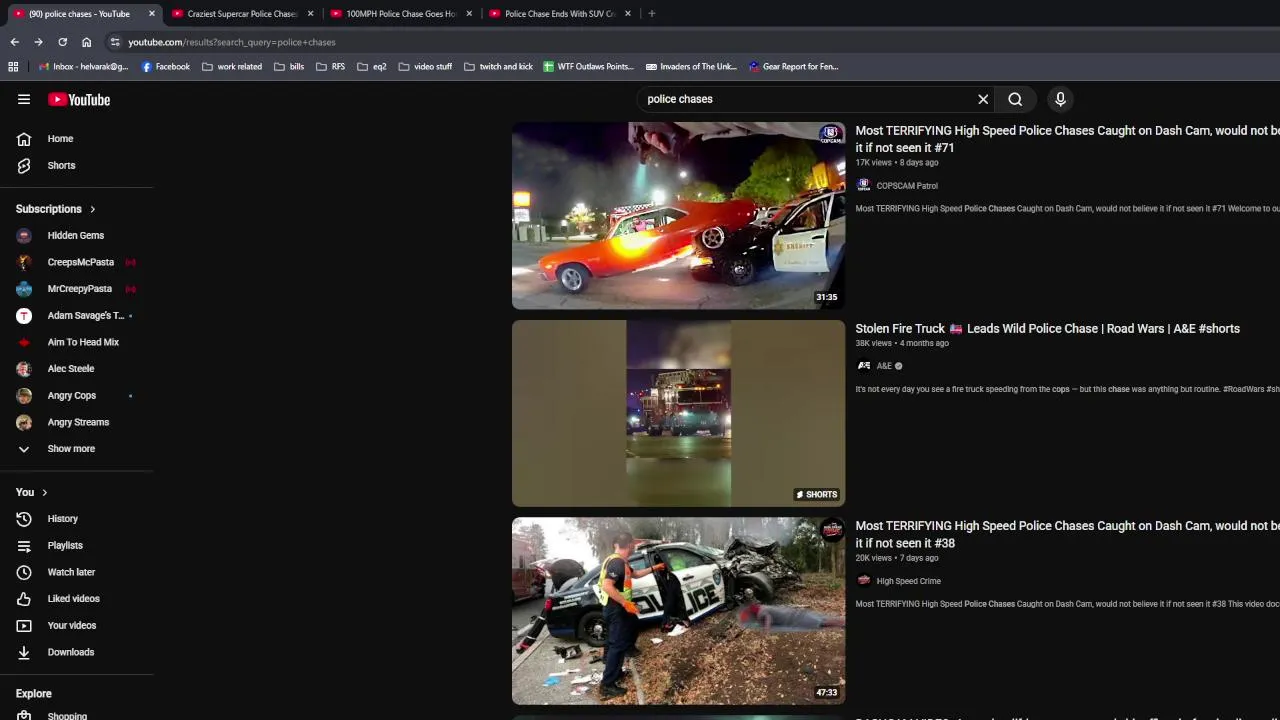Open Gear Report for Fen bookmark
Screen dimensions: 1280x720
pos(793,67)
